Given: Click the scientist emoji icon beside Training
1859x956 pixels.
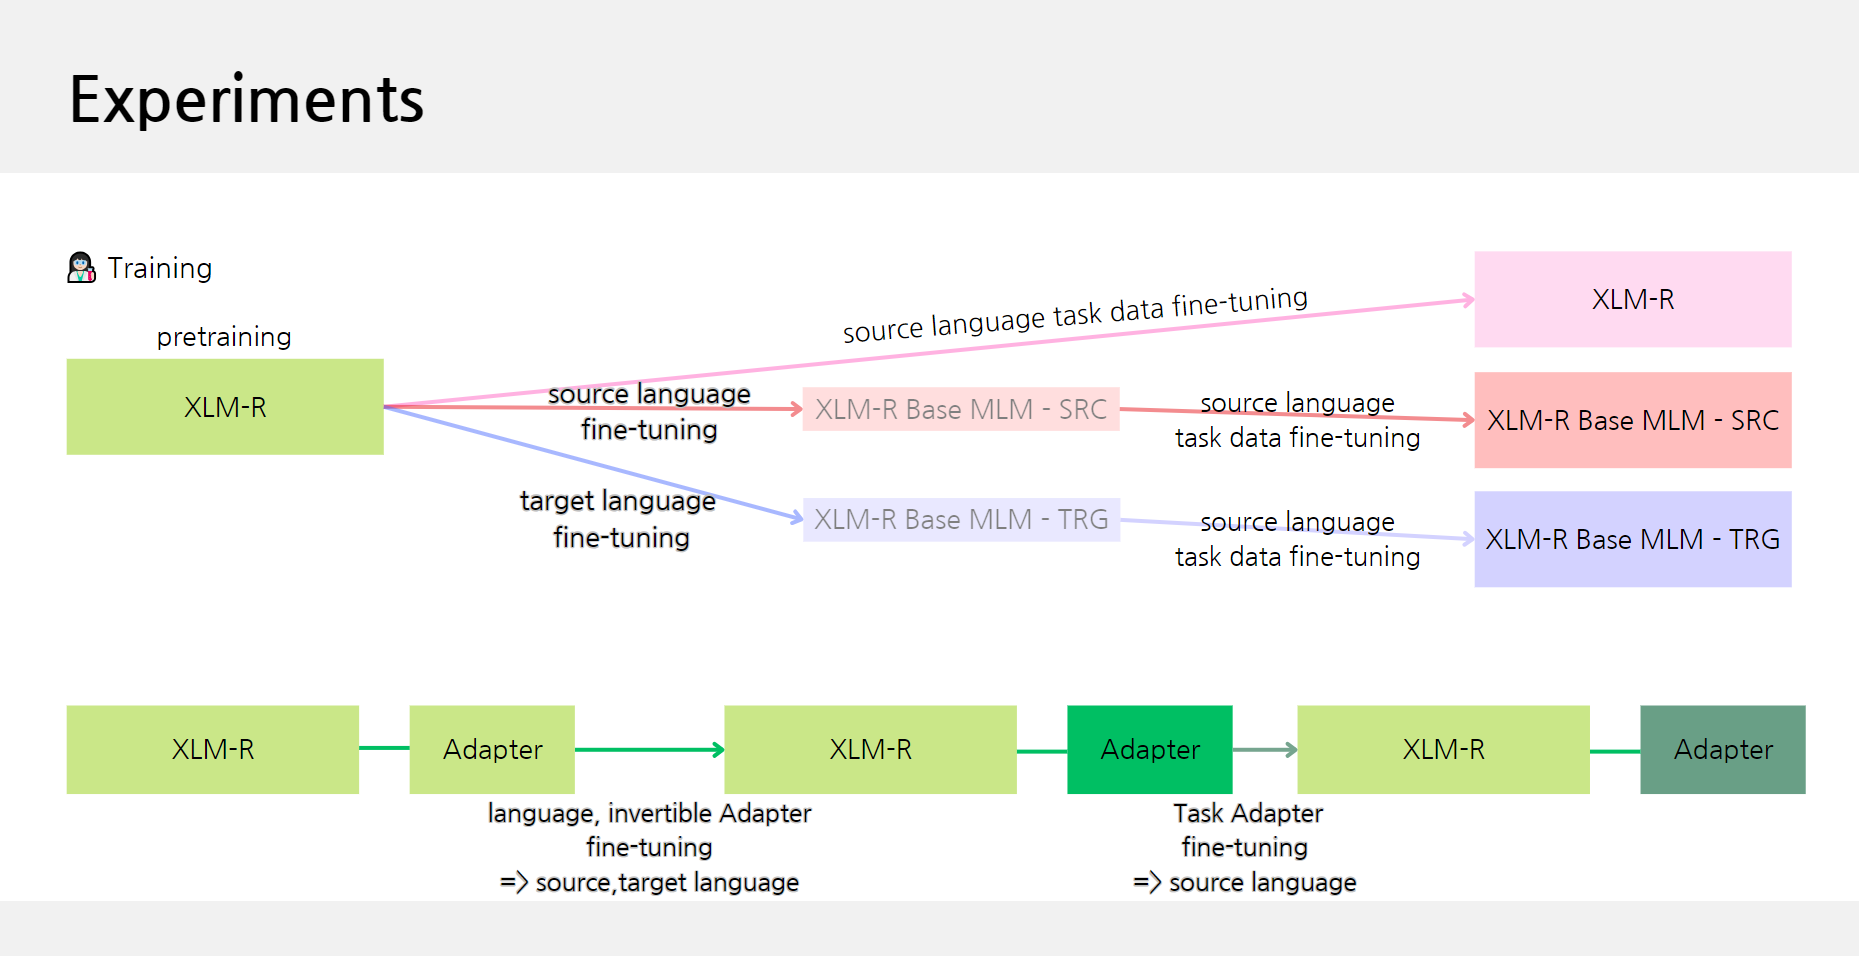Looking at the screenshot, I should 81,268.
